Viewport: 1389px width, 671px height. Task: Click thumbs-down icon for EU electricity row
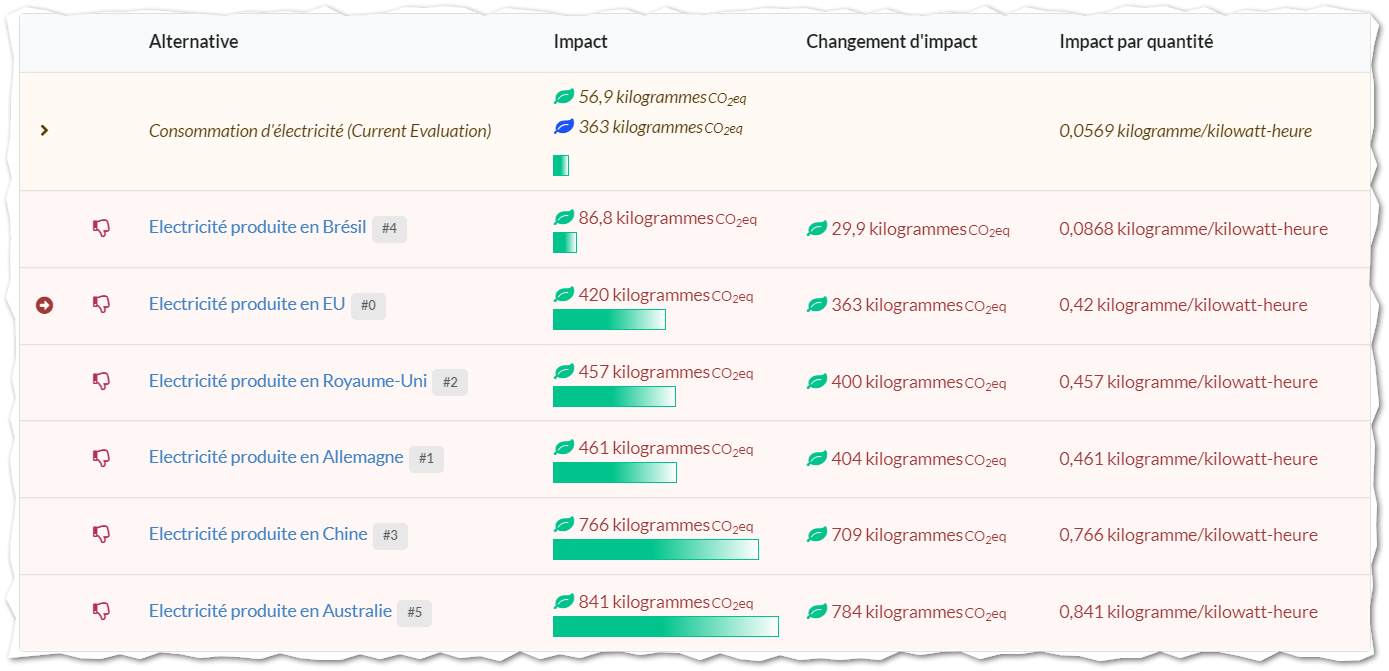tap(101, 304)
